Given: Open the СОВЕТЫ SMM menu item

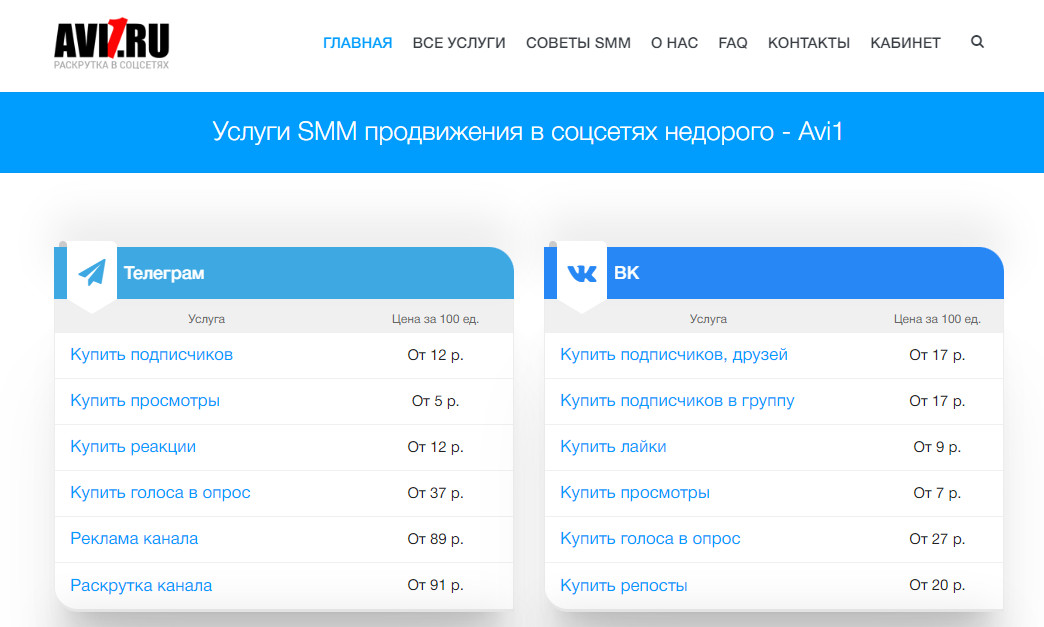Looking at the screenshot, I should [x=578, y=43].
